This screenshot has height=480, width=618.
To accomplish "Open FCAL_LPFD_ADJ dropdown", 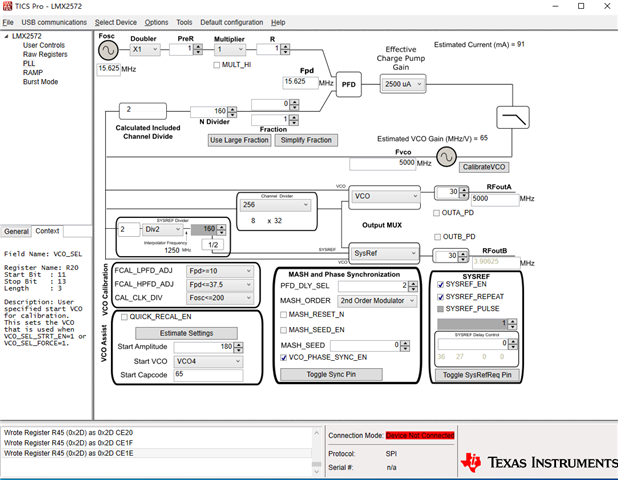I will coord(219,271).
